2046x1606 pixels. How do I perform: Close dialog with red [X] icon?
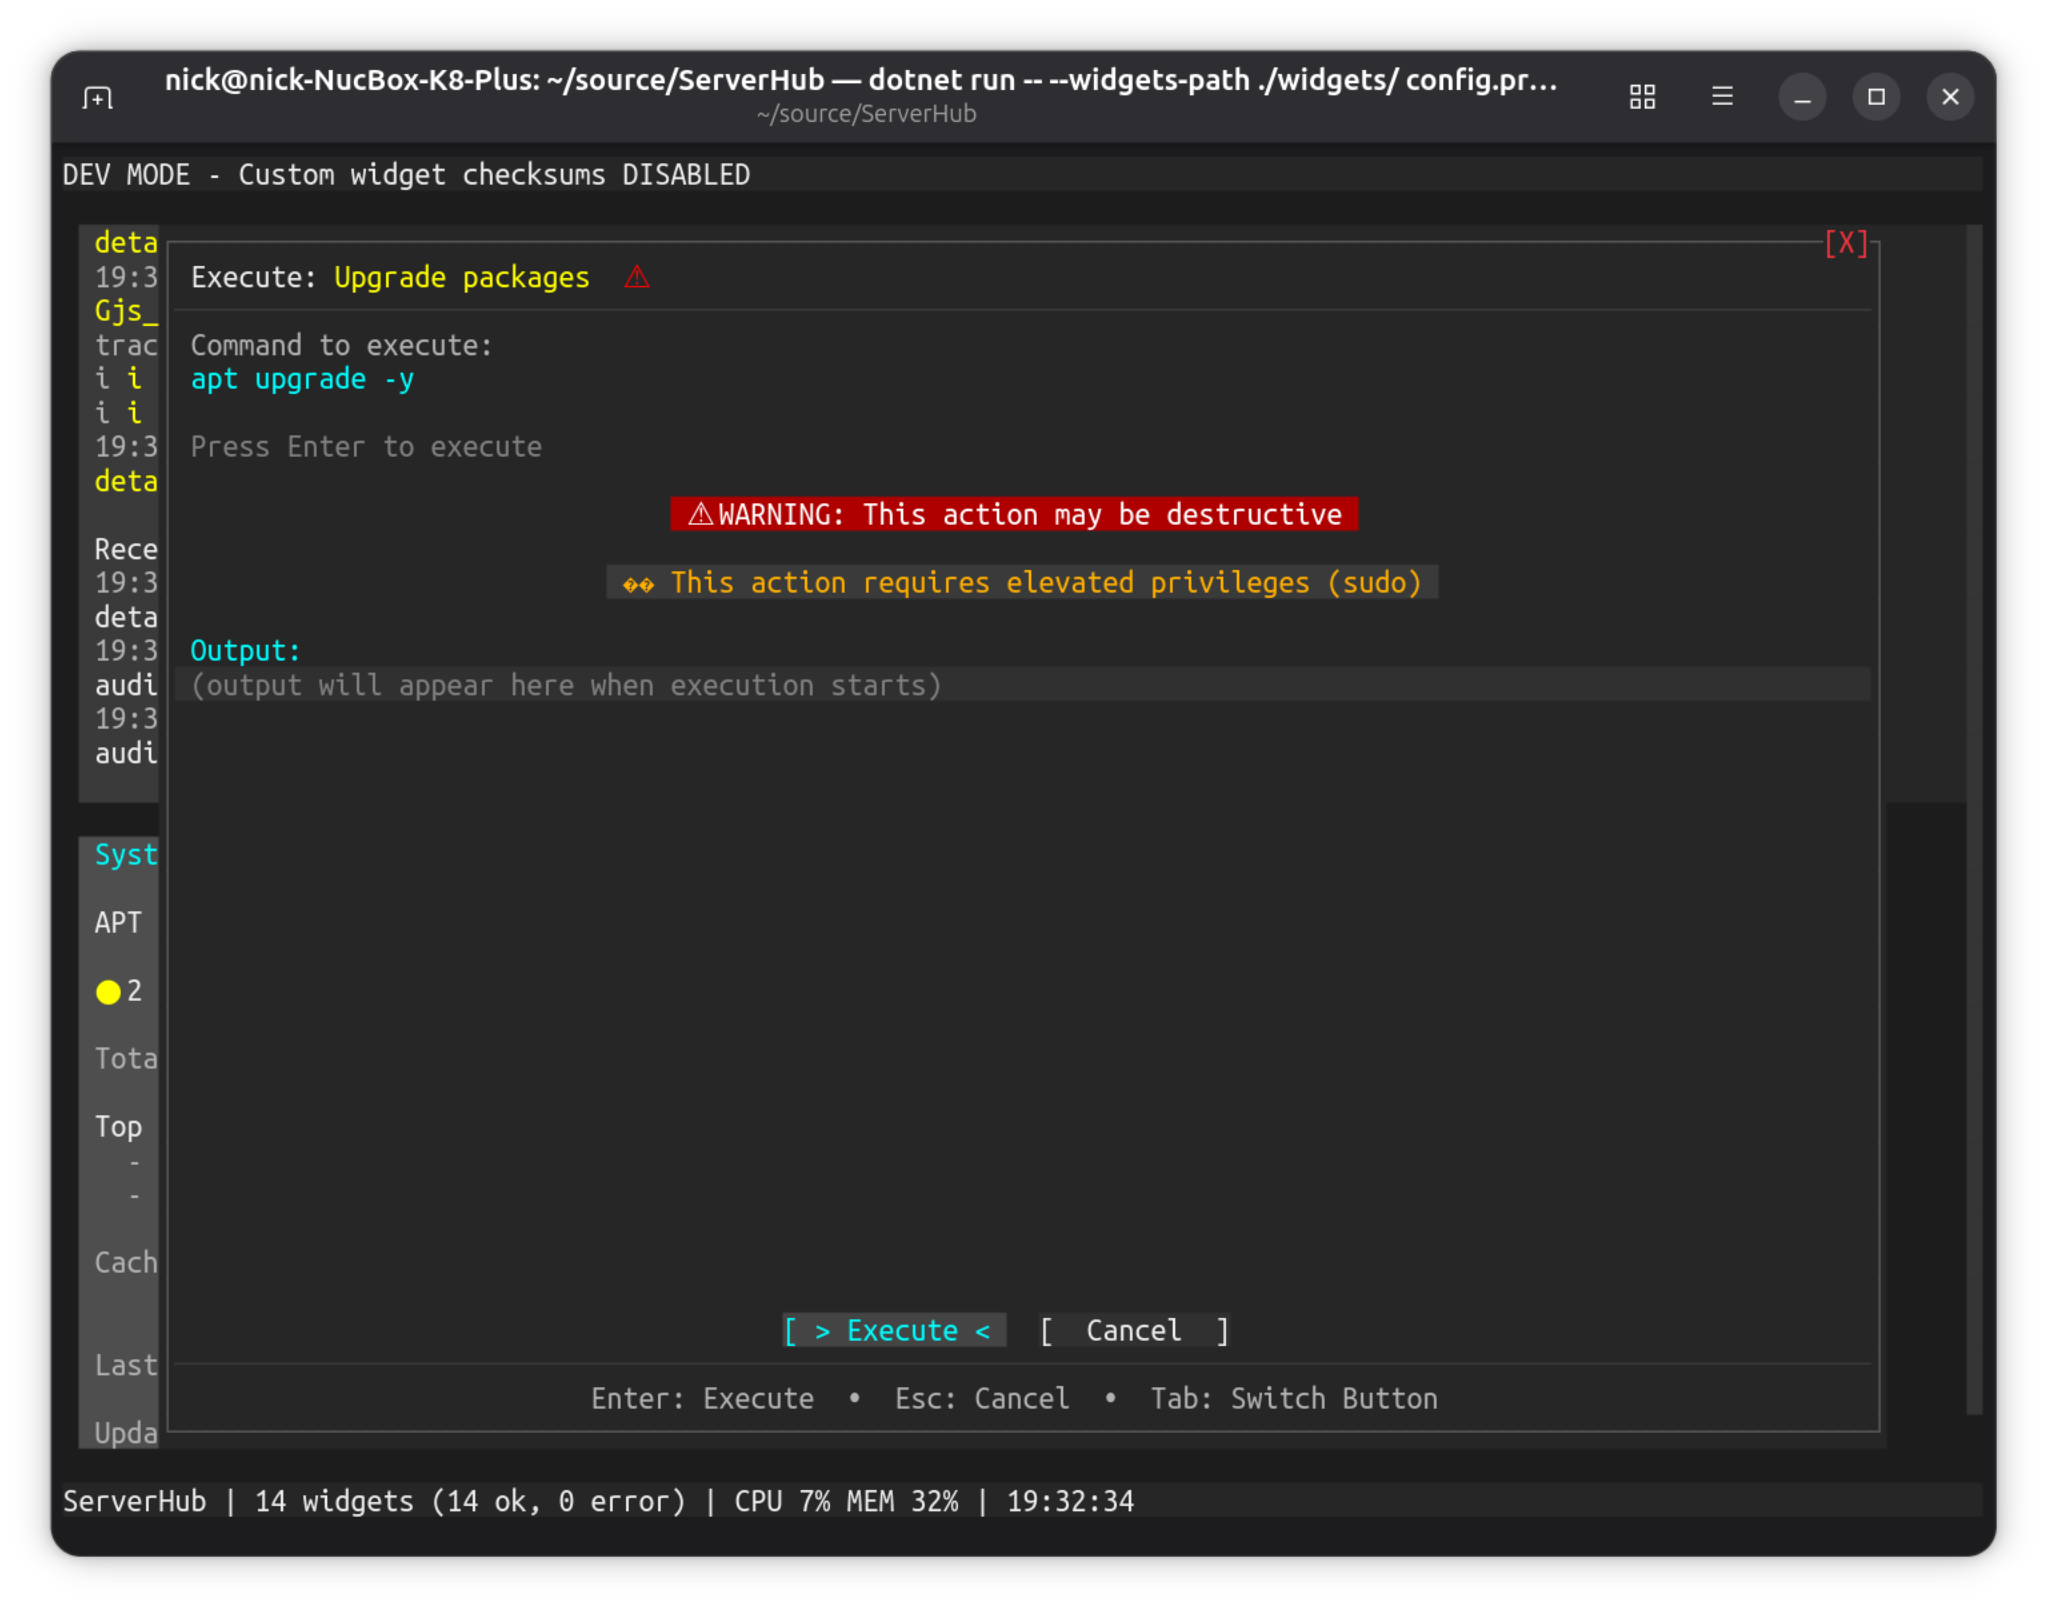[1846, 243]
